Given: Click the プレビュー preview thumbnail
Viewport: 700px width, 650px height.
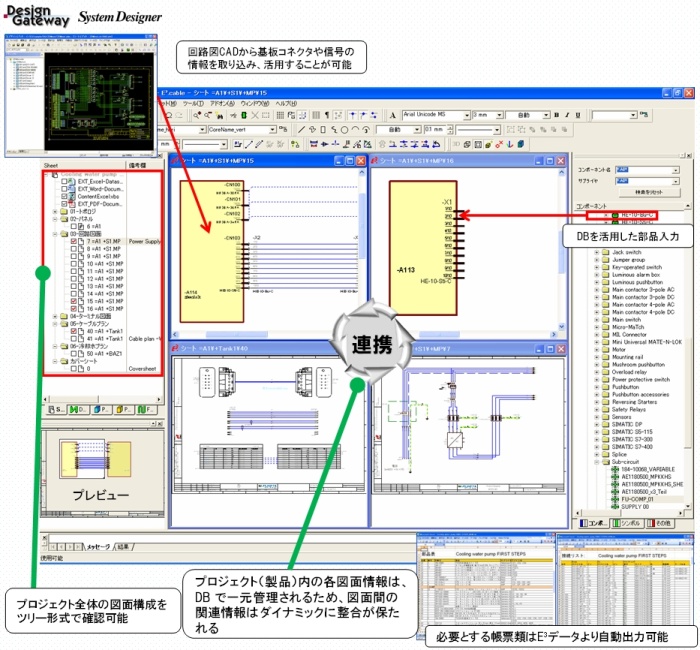Looking at the screenshot, I should point(102,472).
